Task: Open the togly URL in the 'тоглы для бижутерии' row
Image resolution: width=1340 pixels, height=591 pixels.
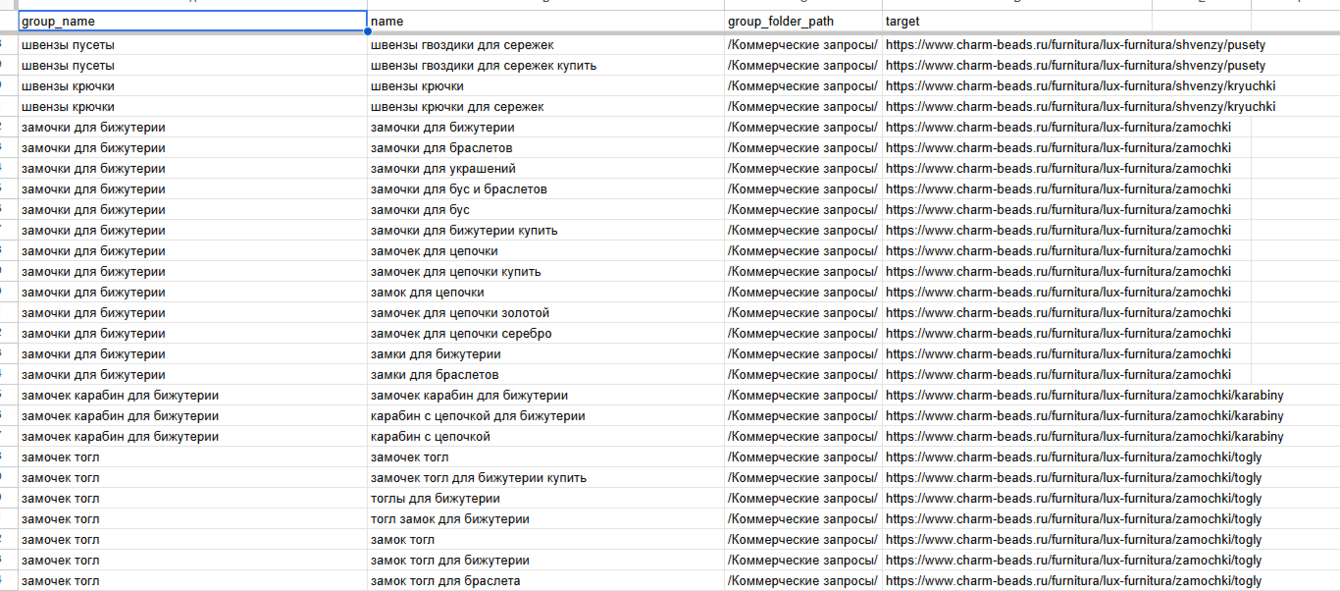Action: click(1074, 498)
